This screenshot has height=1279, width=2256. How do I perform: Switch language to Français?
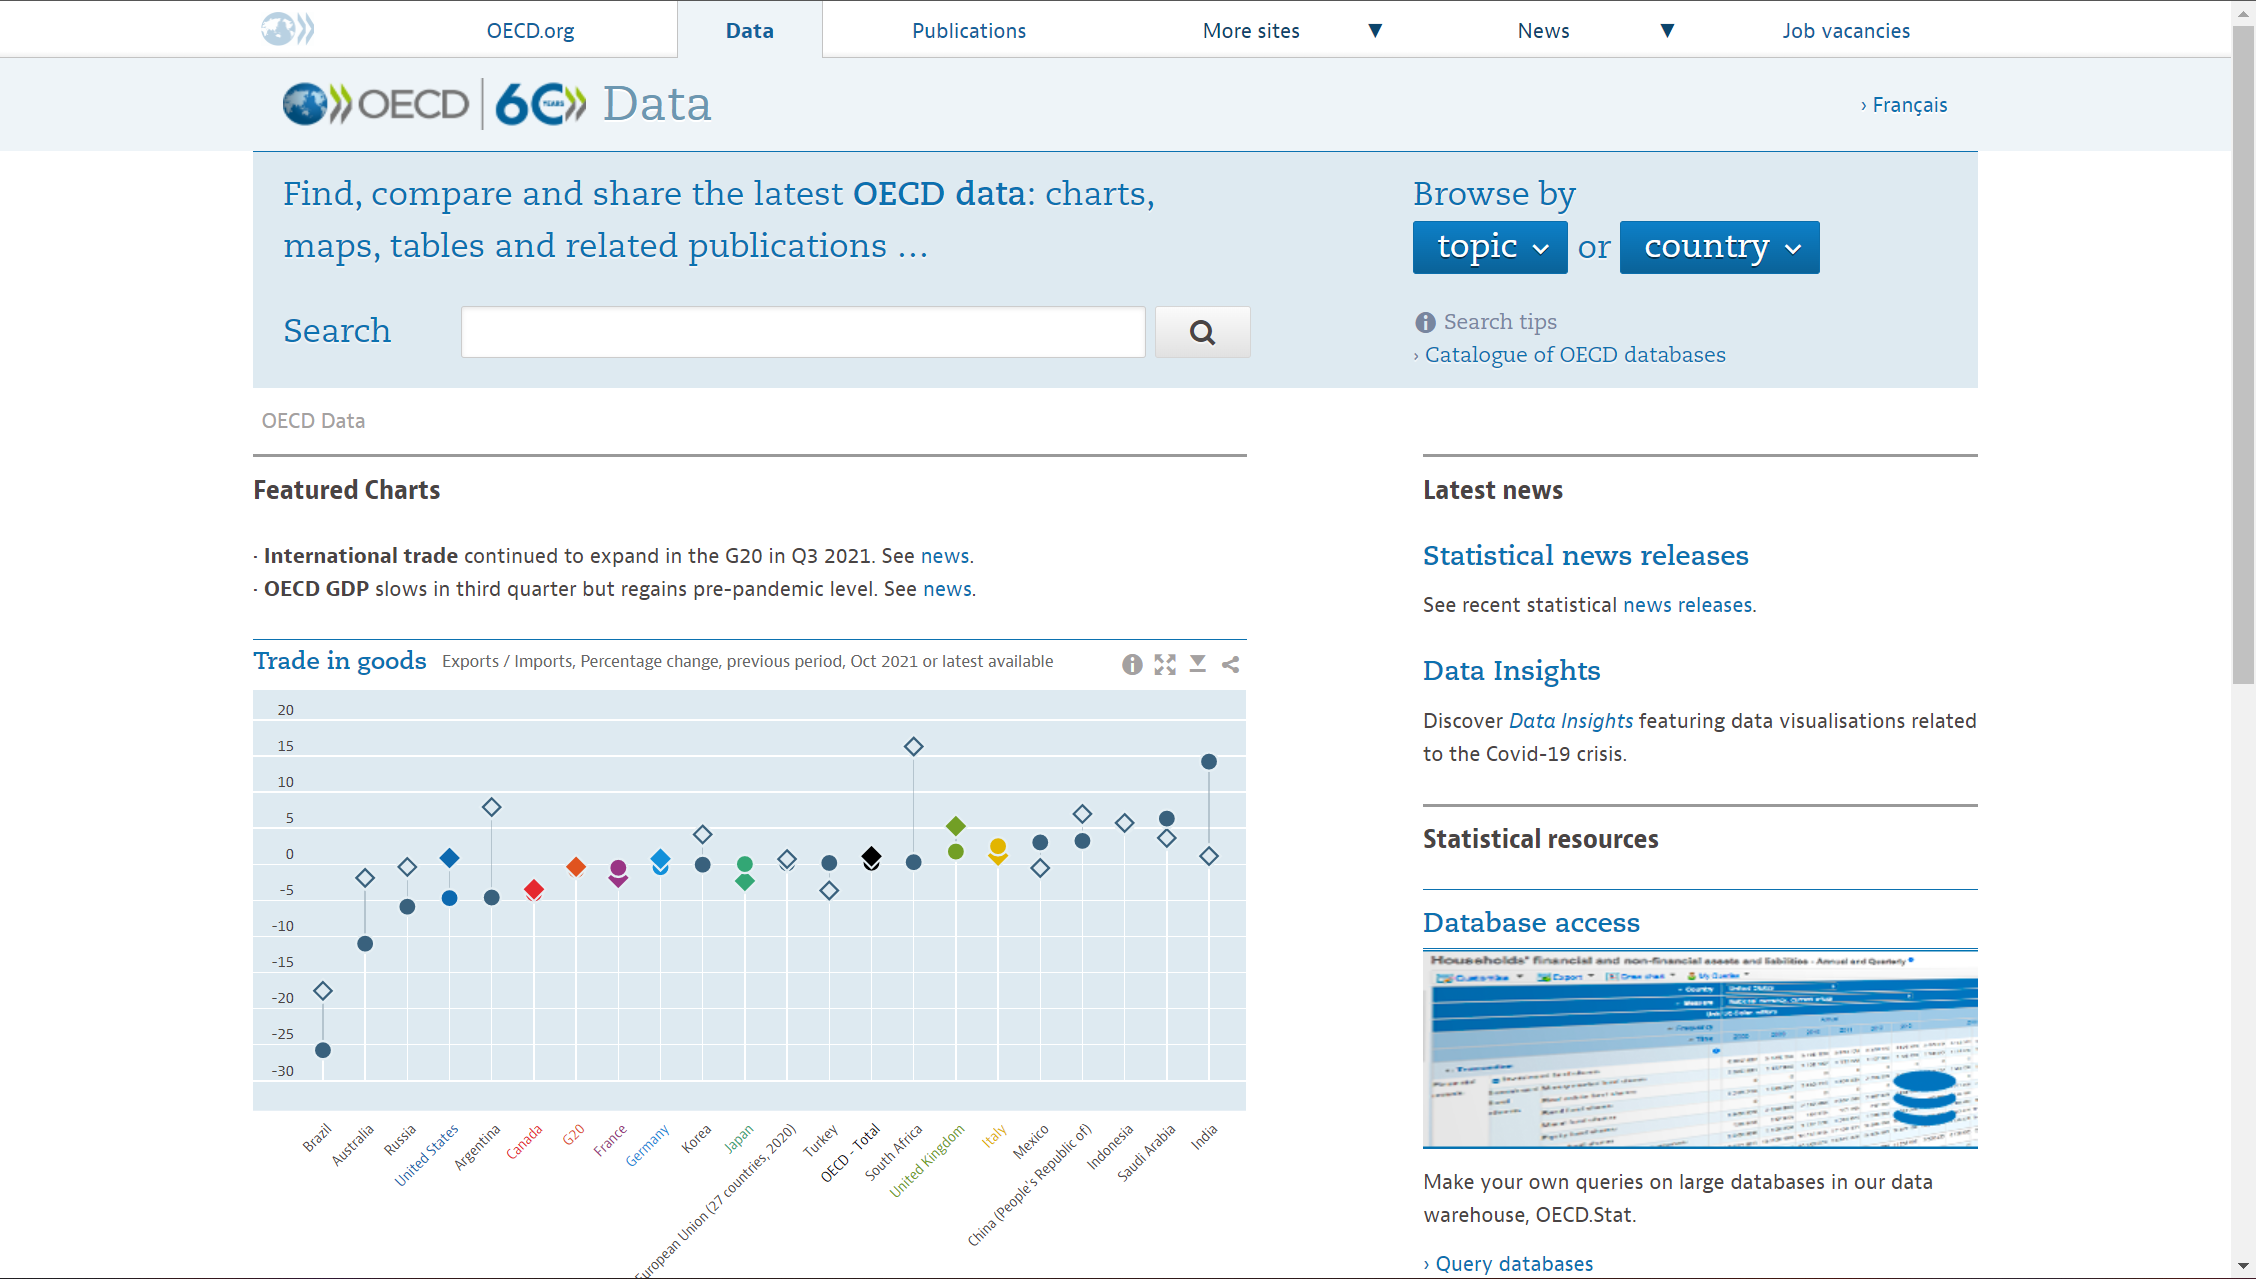(1908, 105)
